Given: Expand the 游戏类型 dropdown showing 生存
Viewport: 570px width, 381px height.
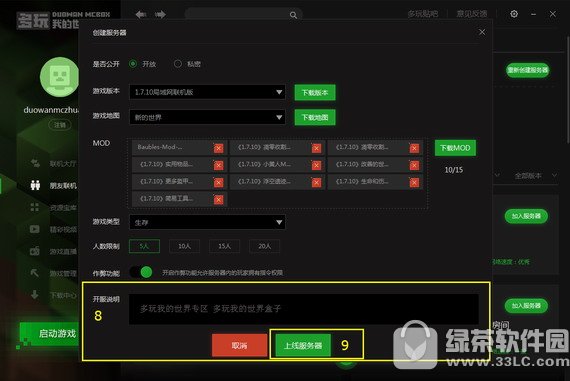Looking at the screenshot, I should point(207,222).
